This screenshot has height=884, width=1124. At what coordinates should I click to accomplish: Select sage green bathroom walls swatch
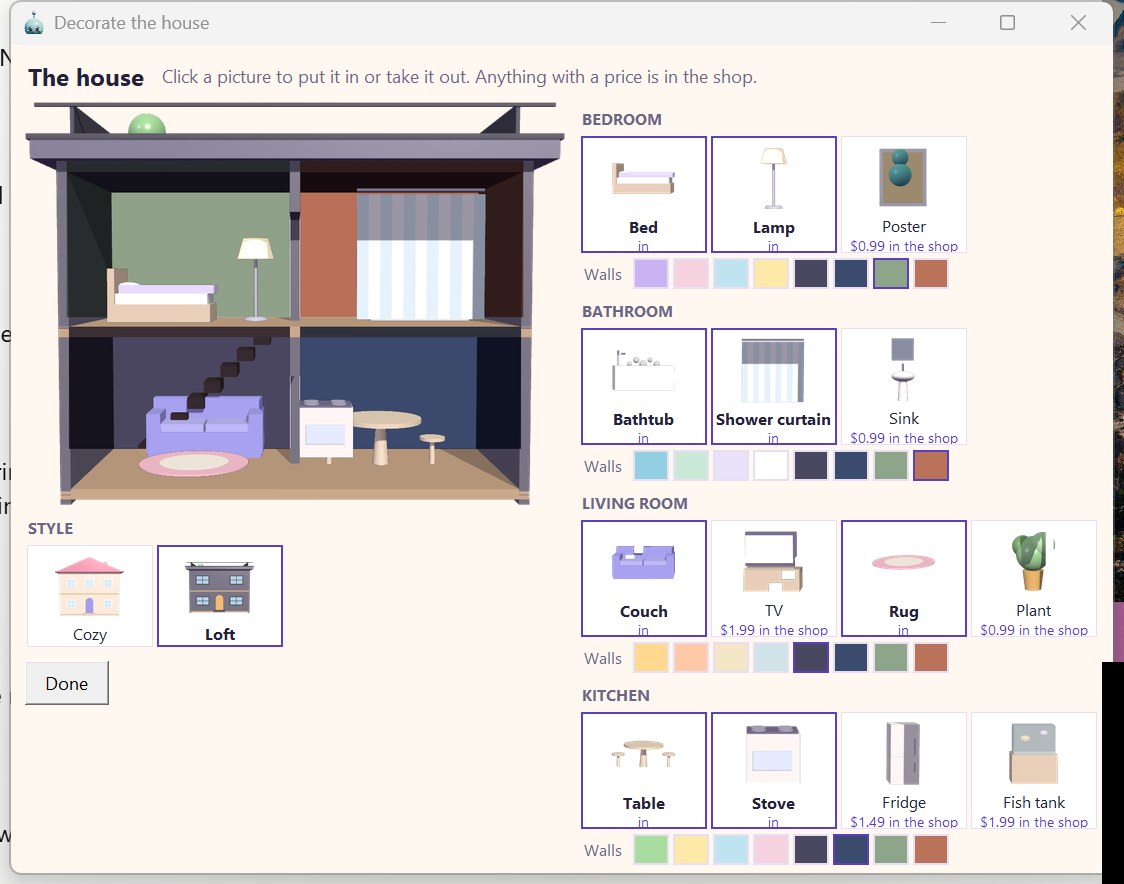pyautogui.click(x=891, y=466)
